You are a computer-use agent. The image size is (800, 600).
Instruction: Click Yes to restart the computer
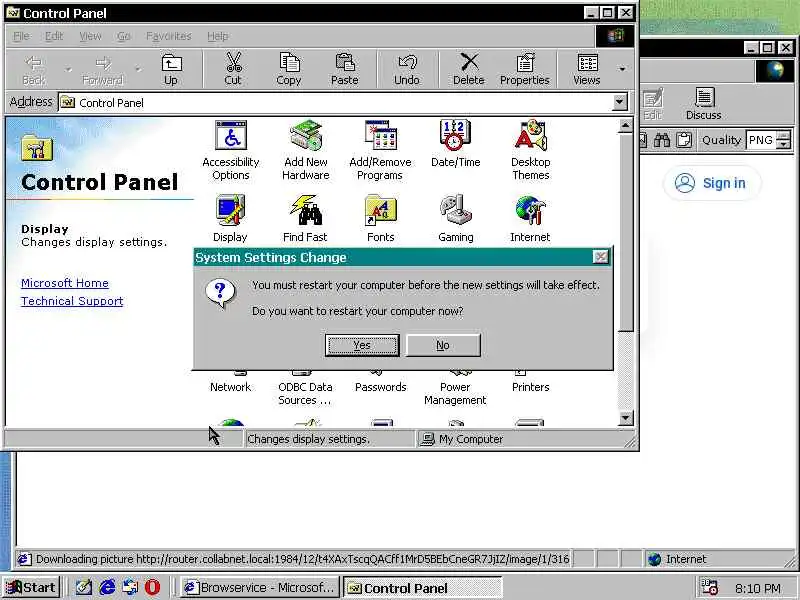click(362, 345)
